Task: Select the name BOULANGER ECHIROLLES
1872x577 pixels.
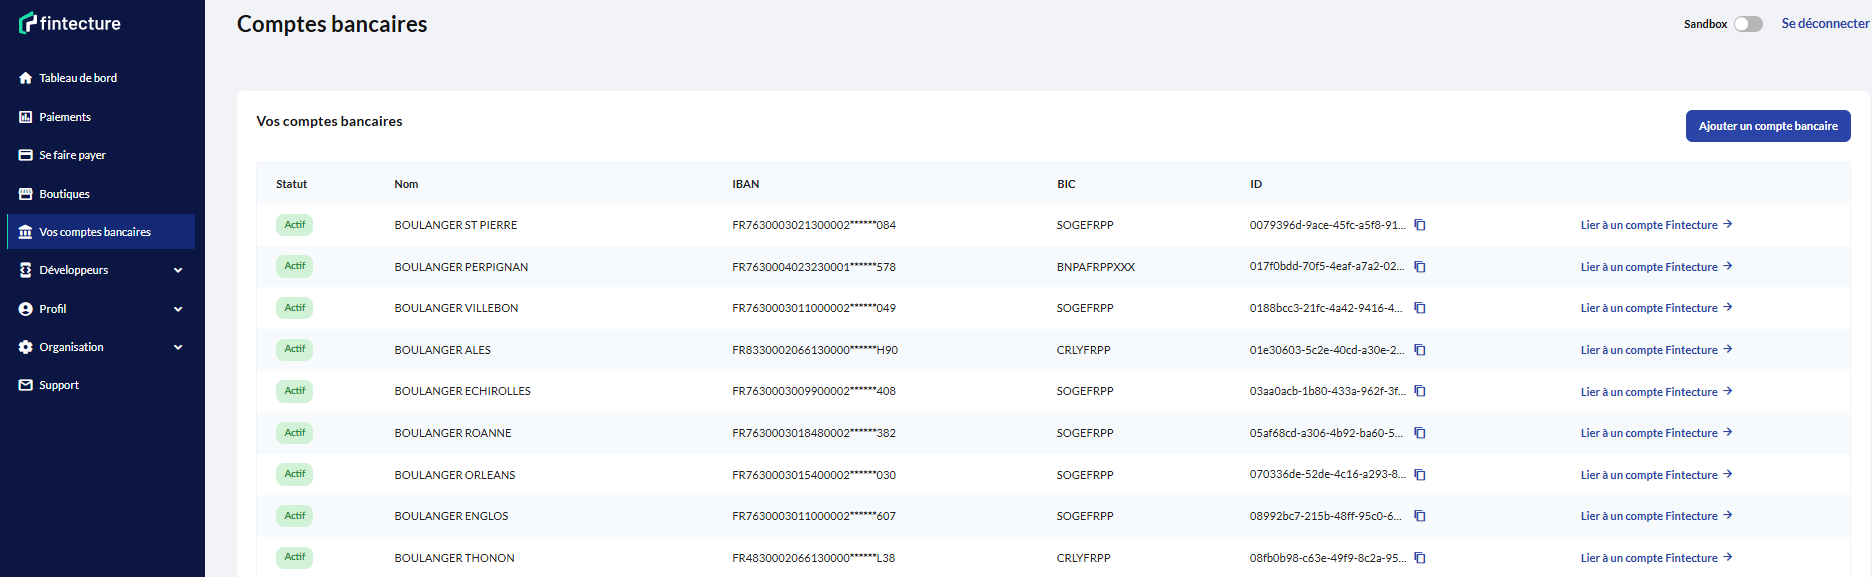Action: 462,391
